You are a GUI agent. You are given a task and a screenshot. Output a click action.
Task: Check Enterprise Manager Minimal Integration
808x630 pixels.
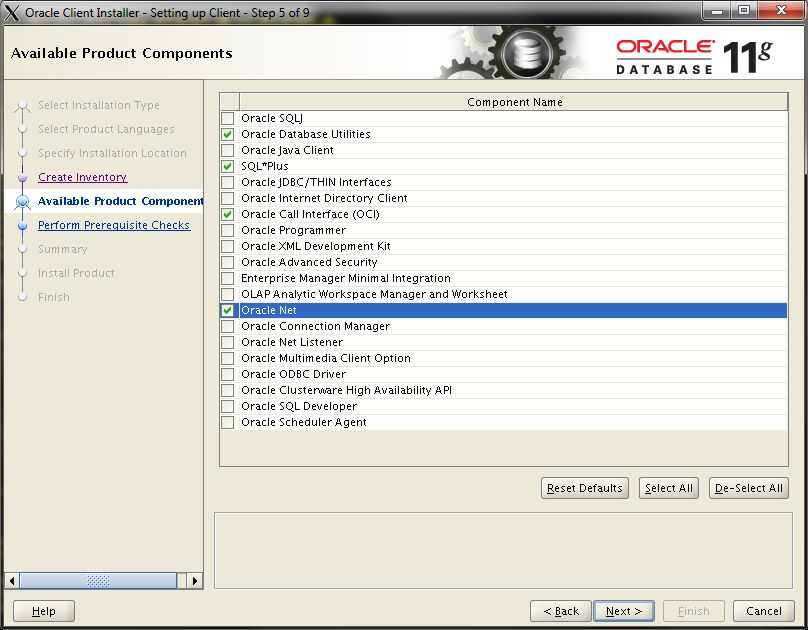[227, 278]
